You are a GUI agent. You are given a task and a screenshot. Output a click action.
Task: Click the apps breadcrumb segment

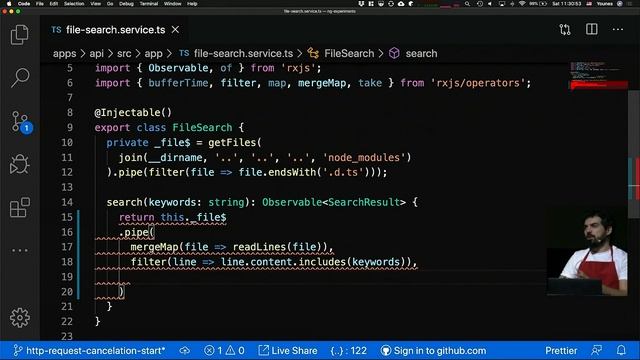[x=64, y=53]
